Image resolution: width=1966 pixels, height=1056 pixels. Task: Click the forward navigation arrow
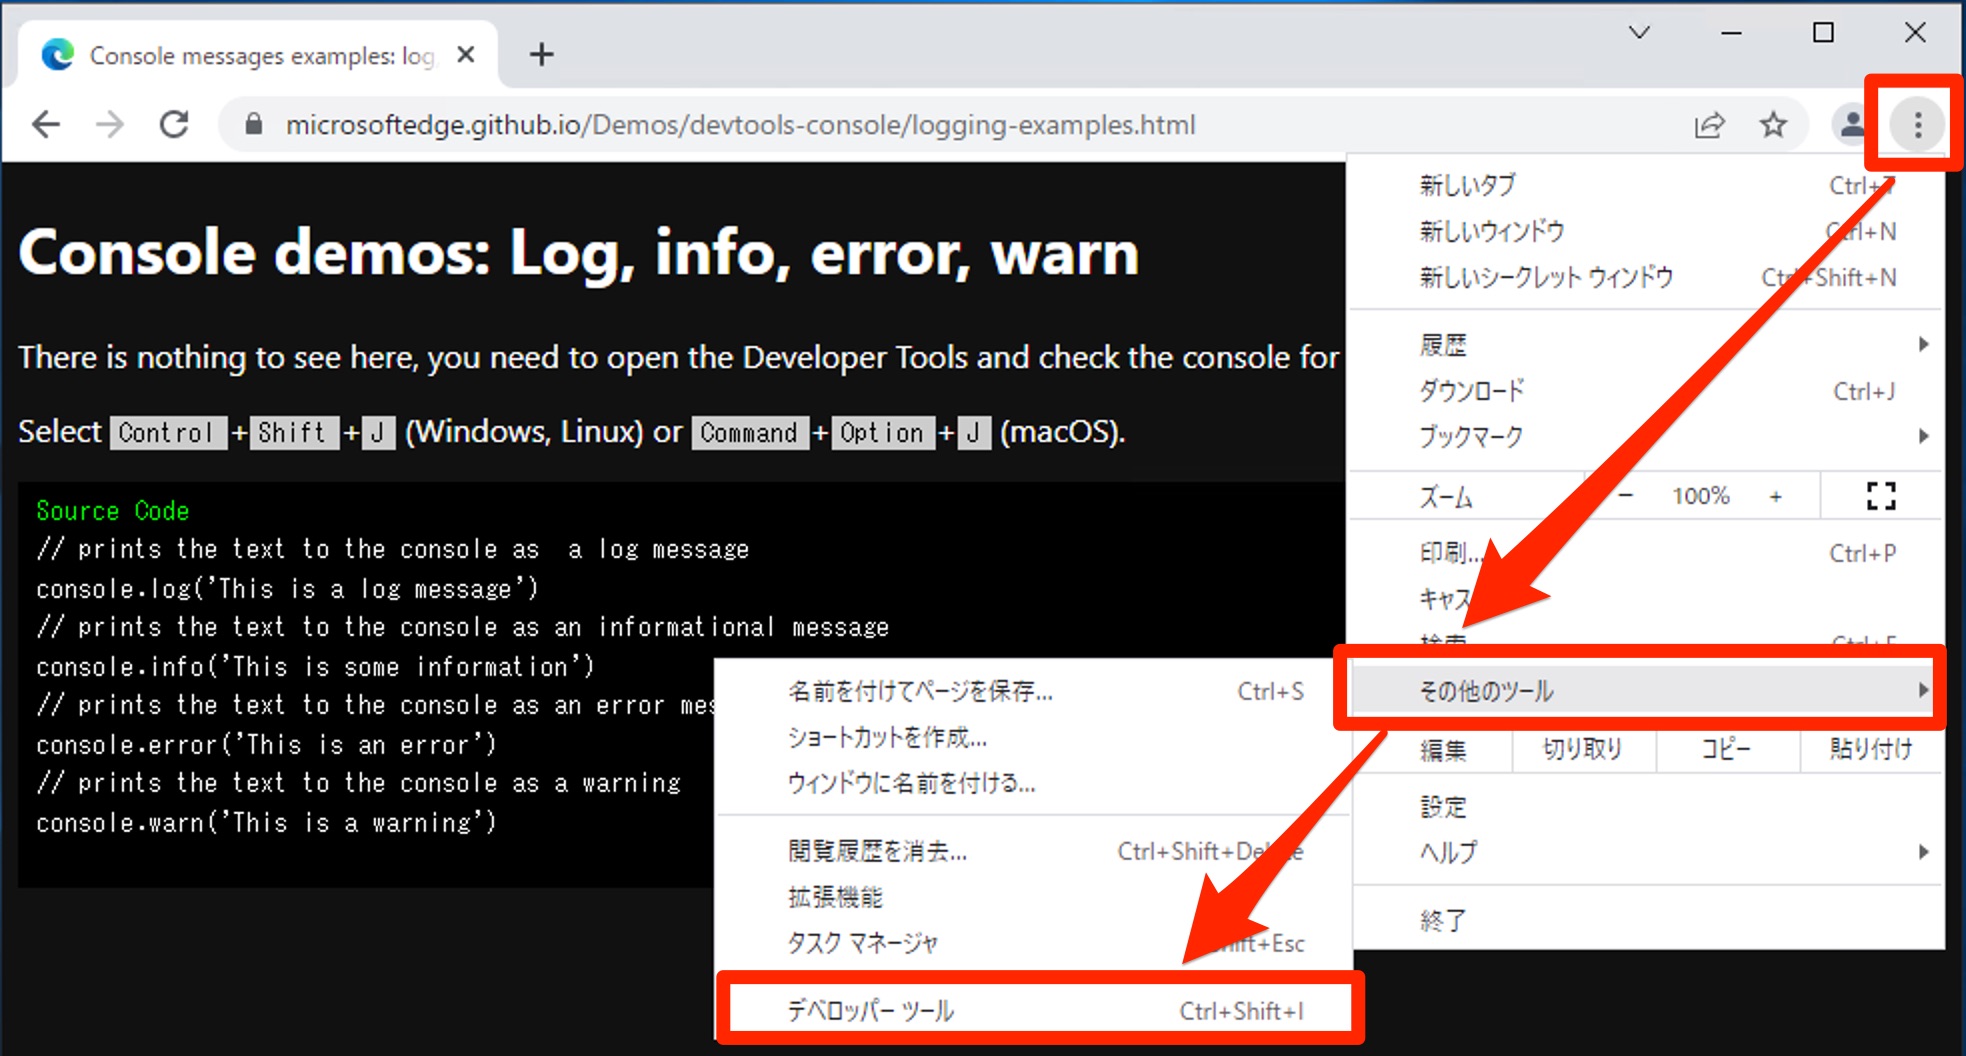pyautogui.click(x=110, y=124)
